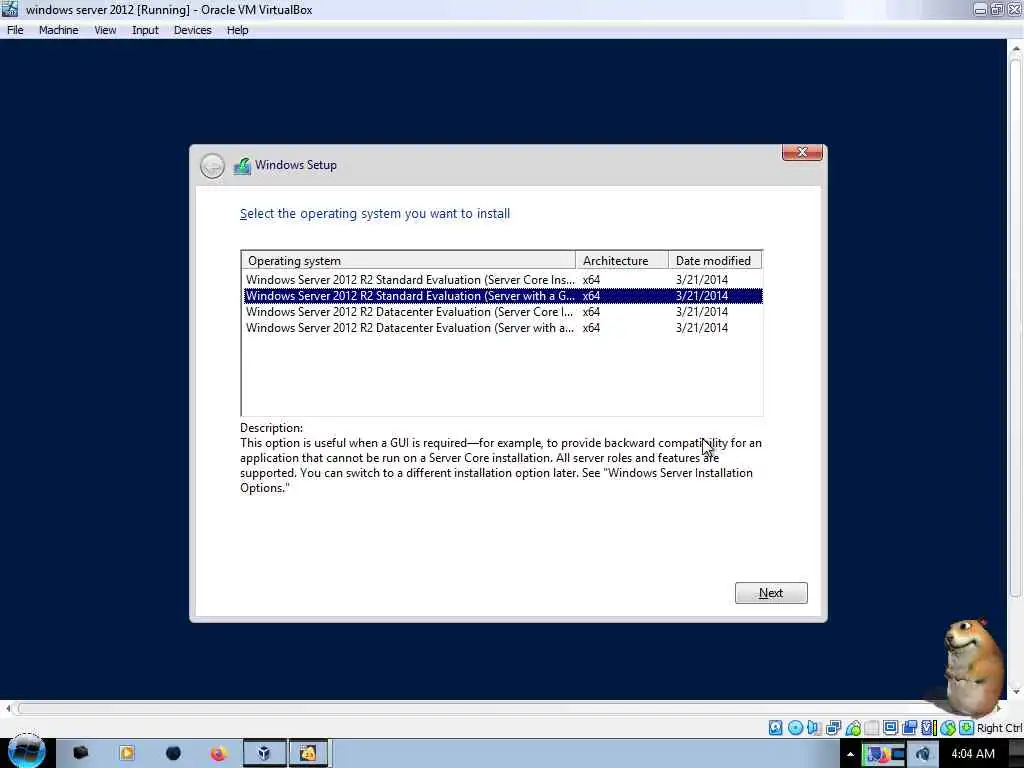Screen dimensions: 1024x768
Task: Click the hard disk activity status icon
Action: coord(775,728)
